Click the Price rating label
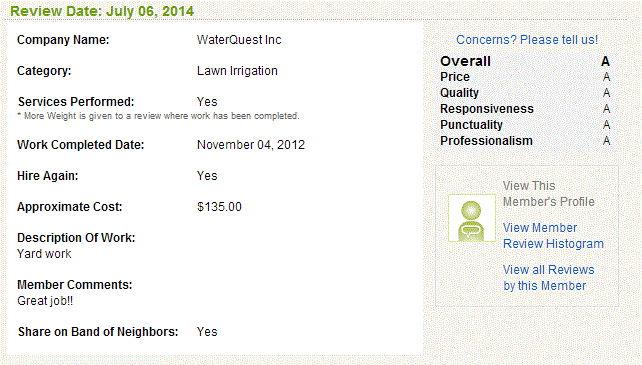The width and height of the screenshot is (642, 365). (455, 77)
